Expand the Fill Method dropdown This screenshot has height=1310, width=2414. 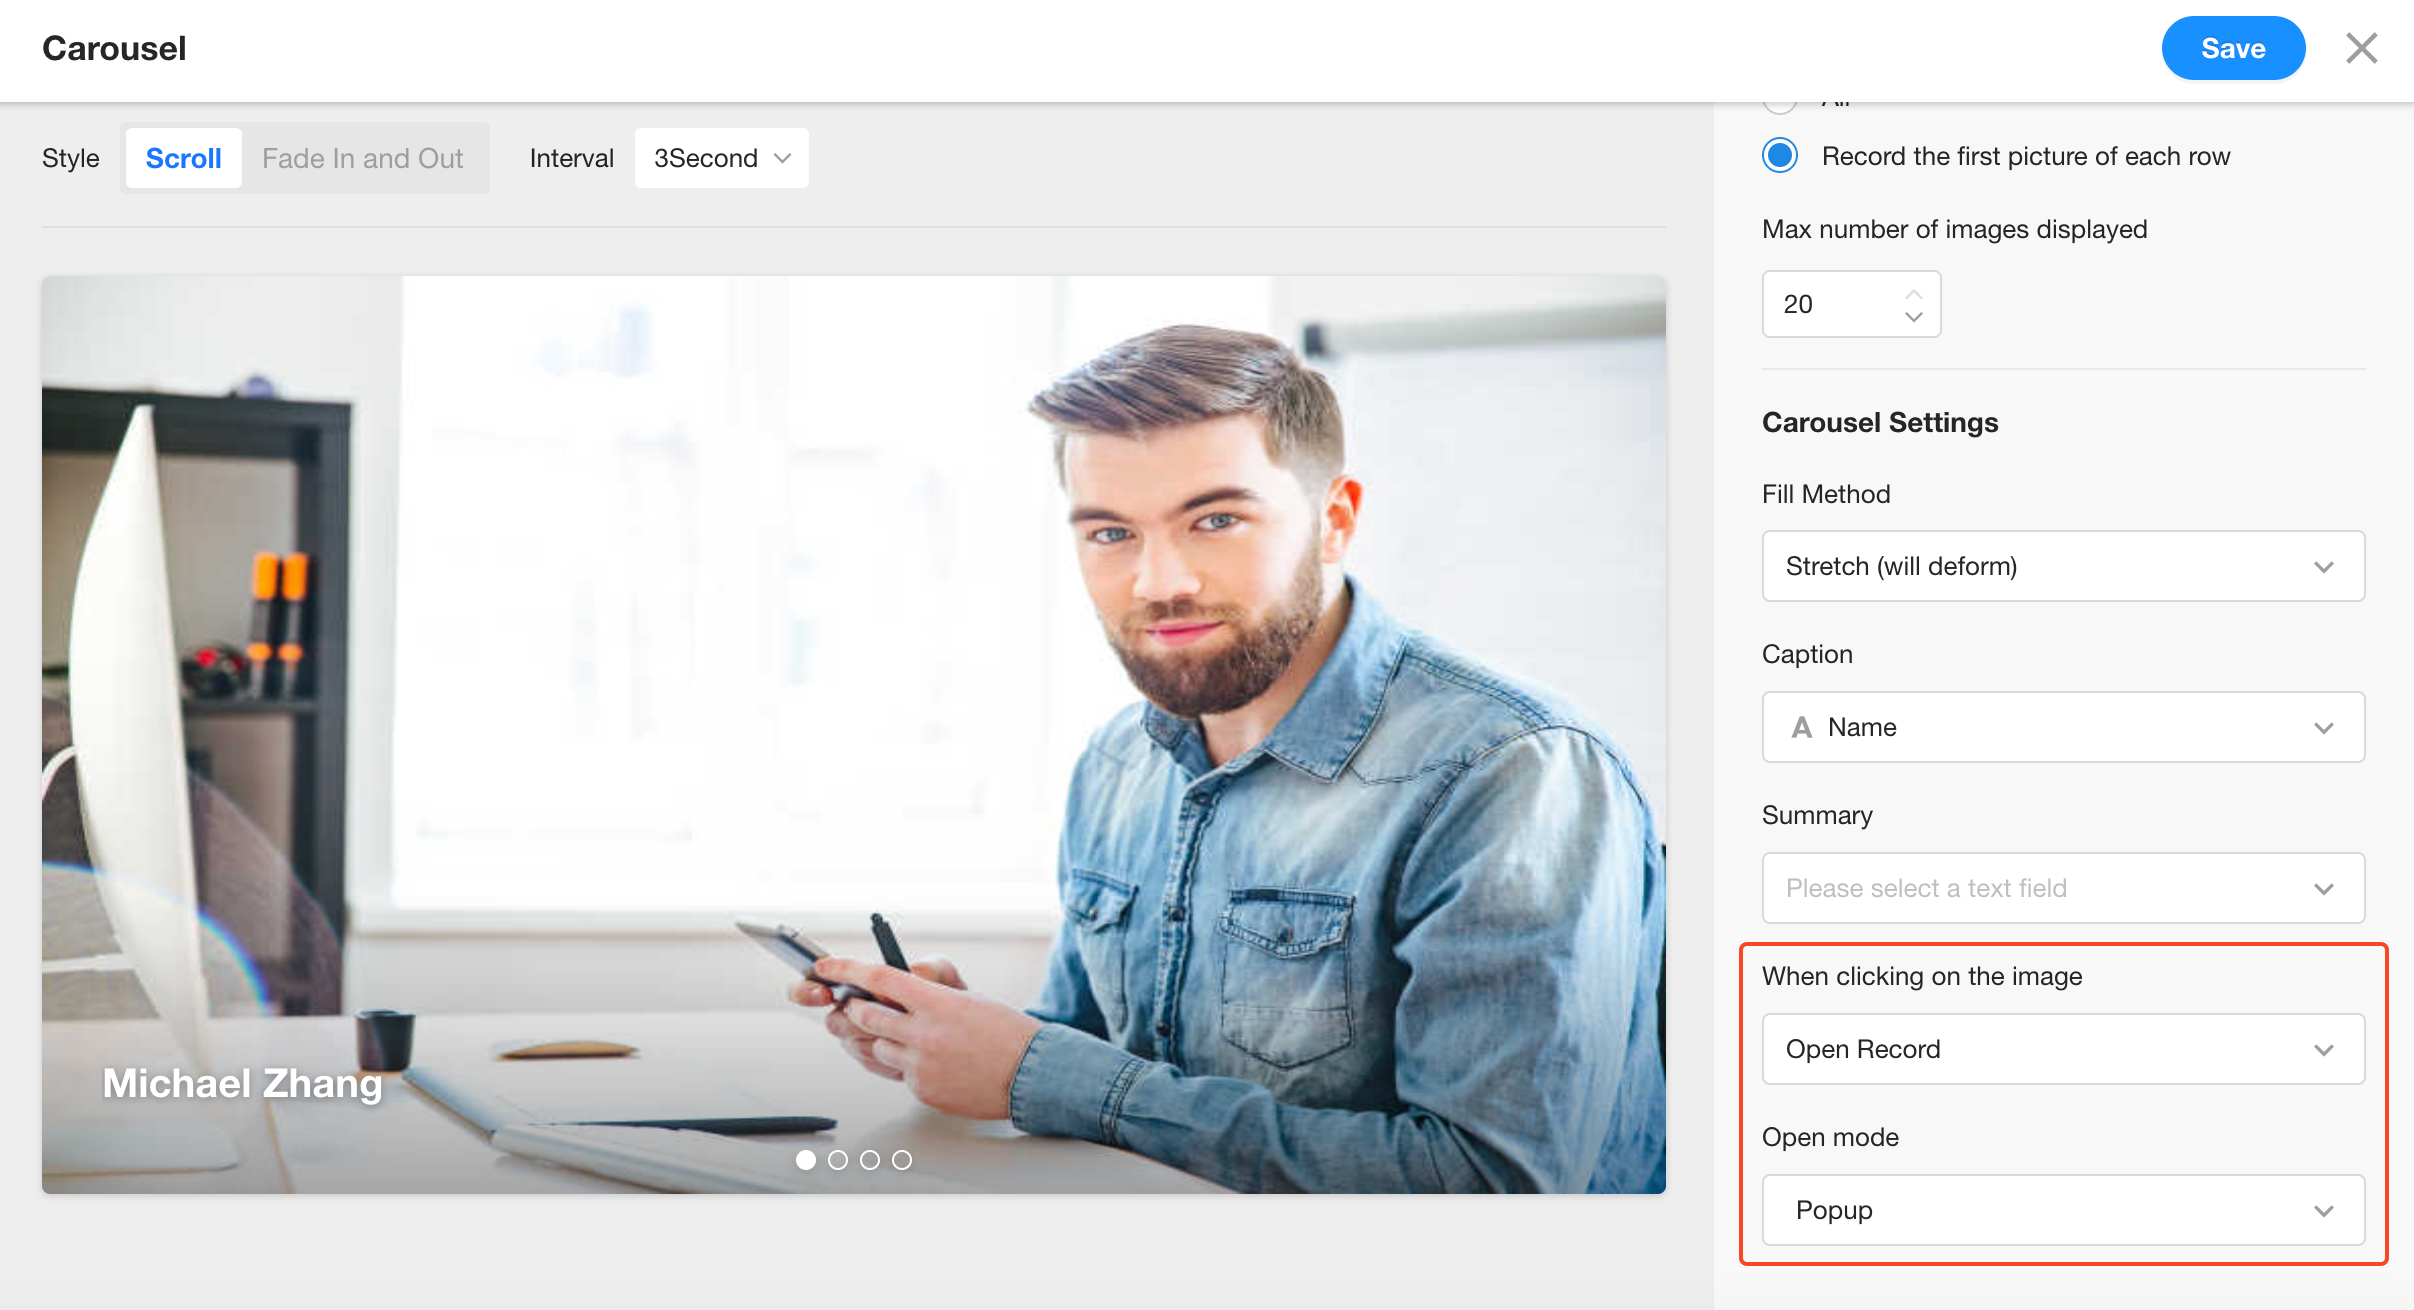click(2062, 566)
